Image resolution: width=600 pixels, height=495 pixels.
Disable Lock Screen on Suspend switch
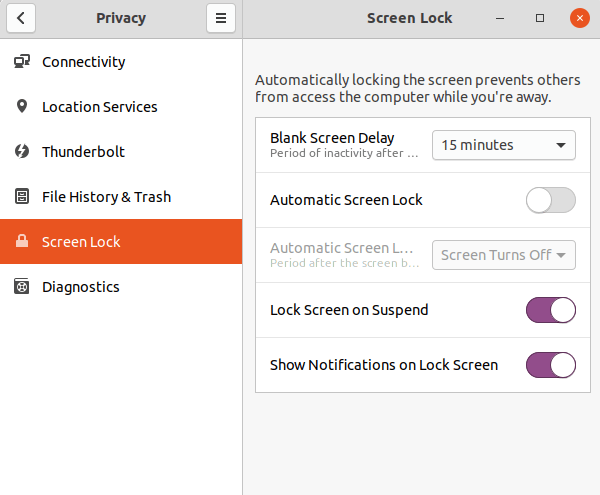coord(551,310)
